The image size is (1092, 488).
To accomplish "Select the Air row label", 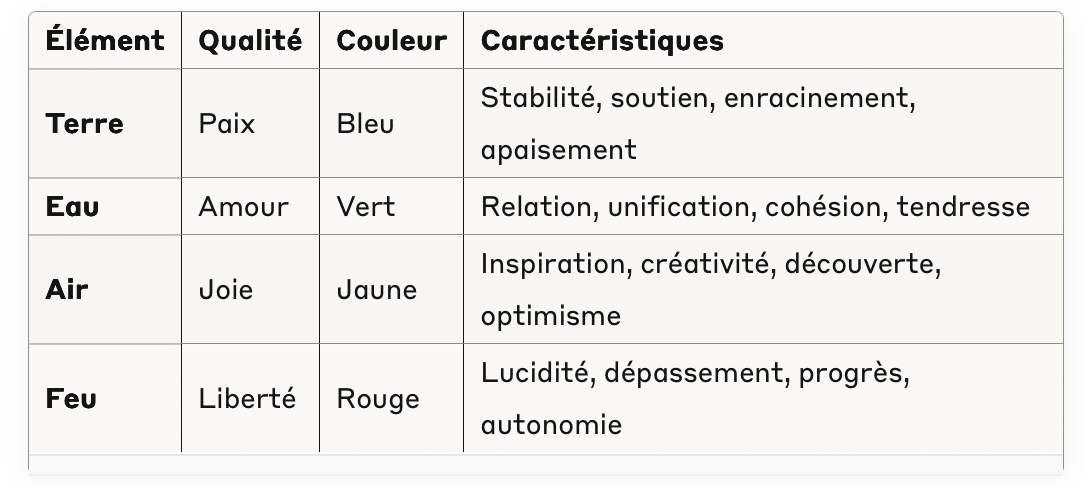I will click(x=67, y=290).
